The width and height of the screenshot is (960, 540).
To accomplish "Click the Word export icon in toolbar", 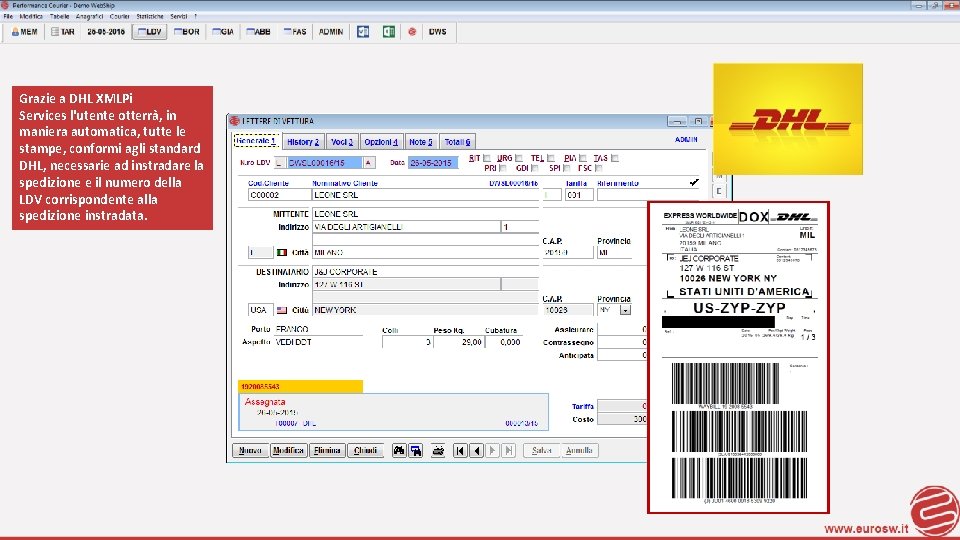I will click(363, 32).
